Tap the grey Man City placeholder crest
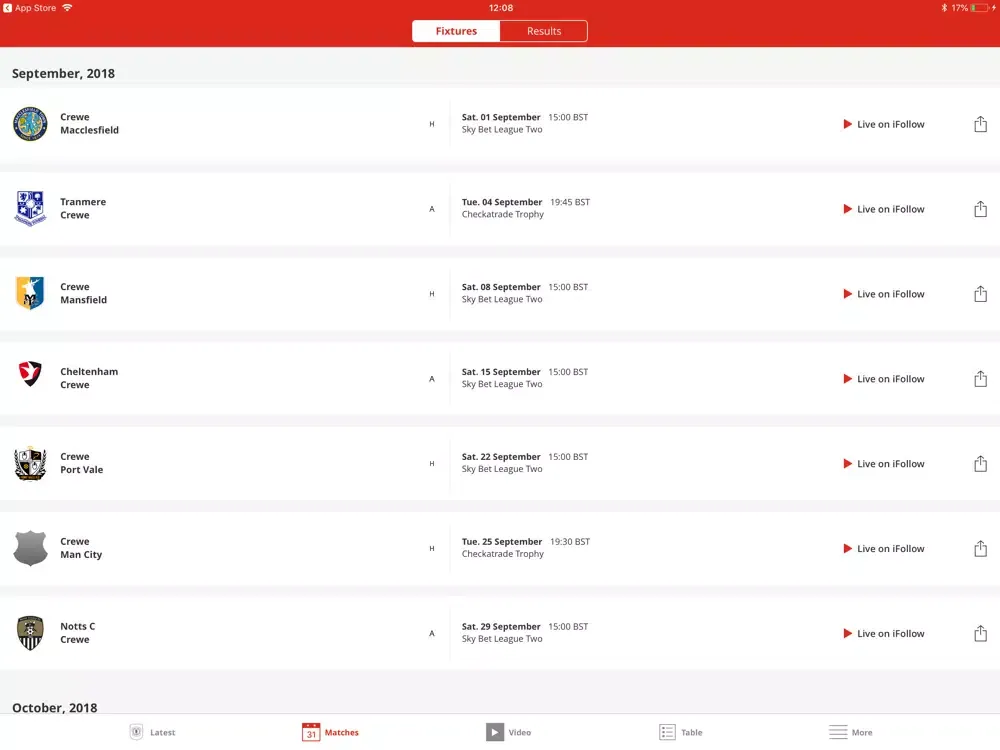1000x750 pixels. 30,548
